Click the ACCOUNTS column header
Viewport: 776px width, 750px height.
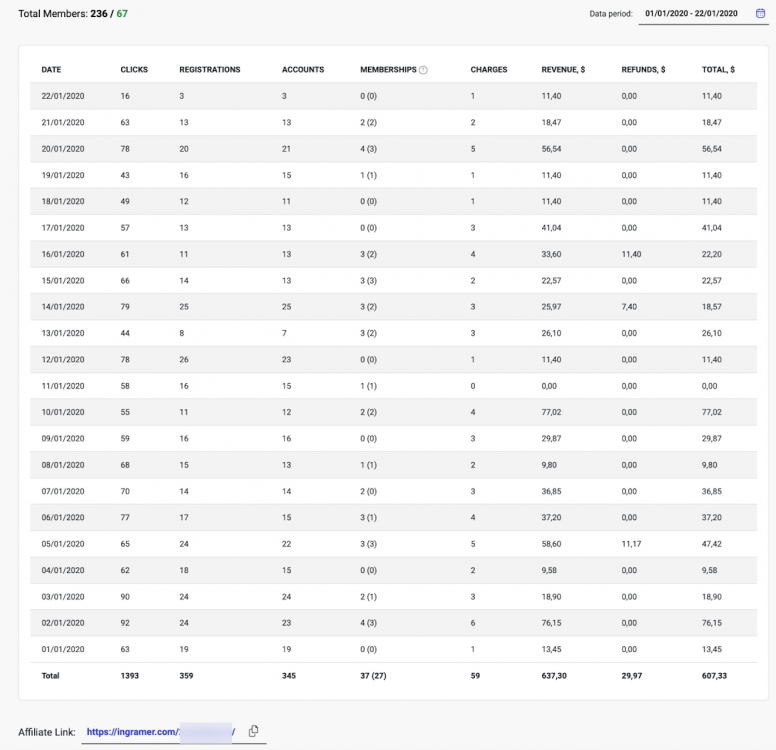(303, 70)
